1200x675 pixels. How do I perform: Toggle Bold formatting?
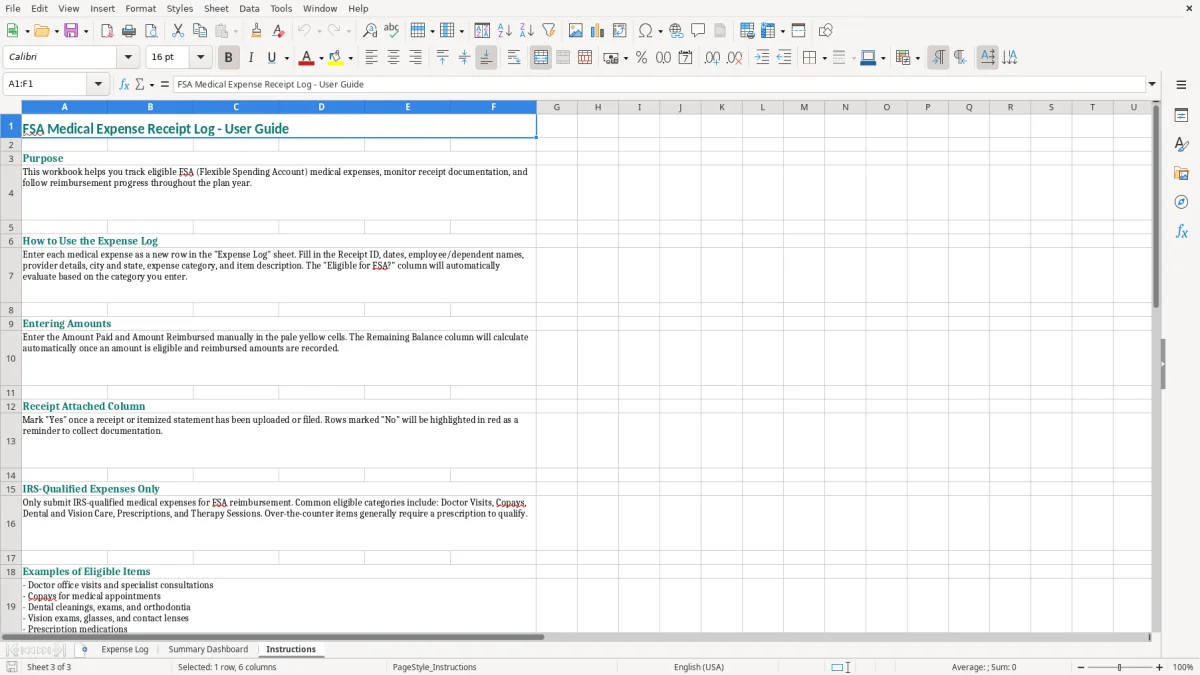(x=229, y=58)
